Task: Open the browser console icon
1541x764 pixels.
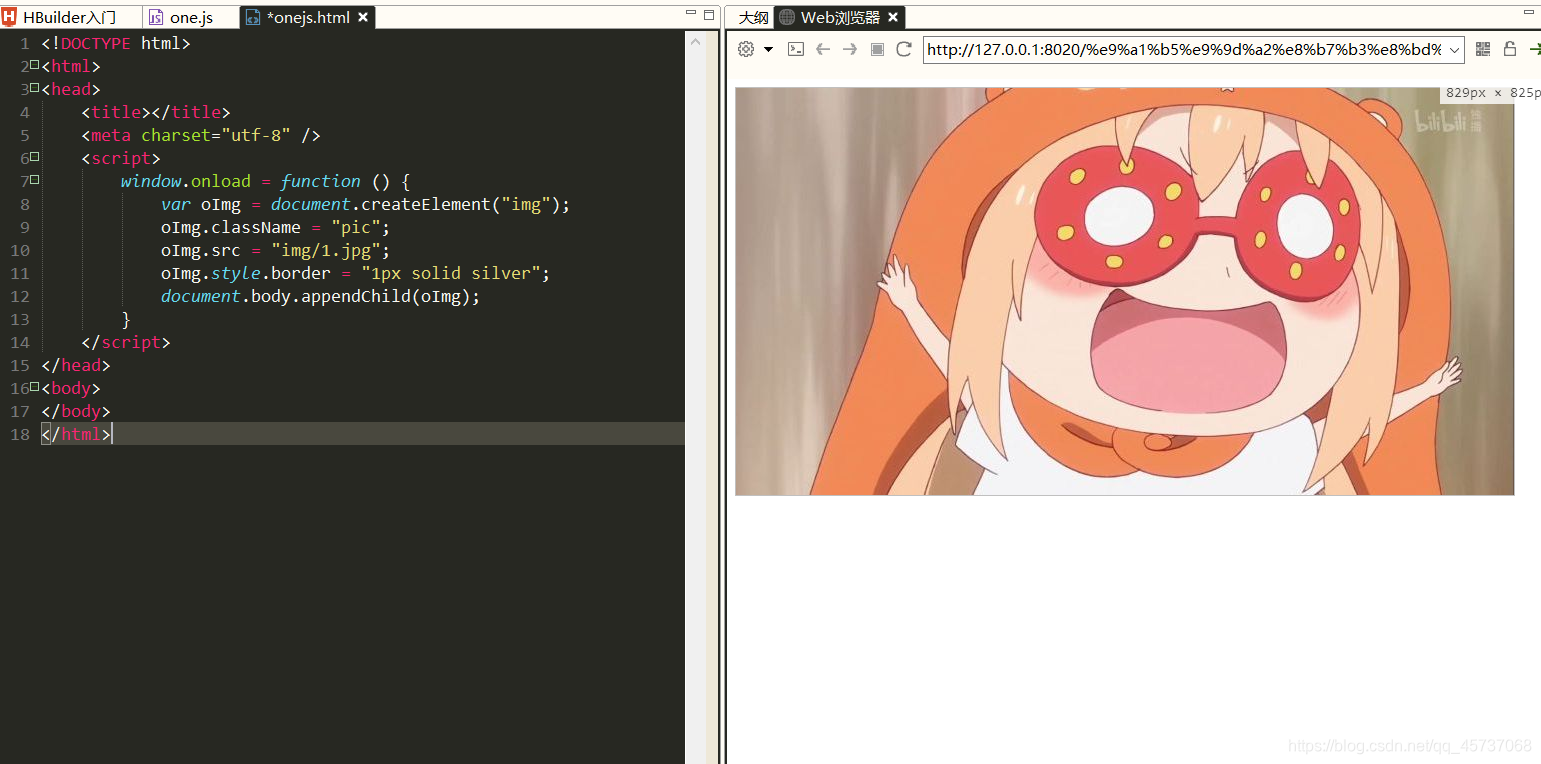Action: (796, 49)
